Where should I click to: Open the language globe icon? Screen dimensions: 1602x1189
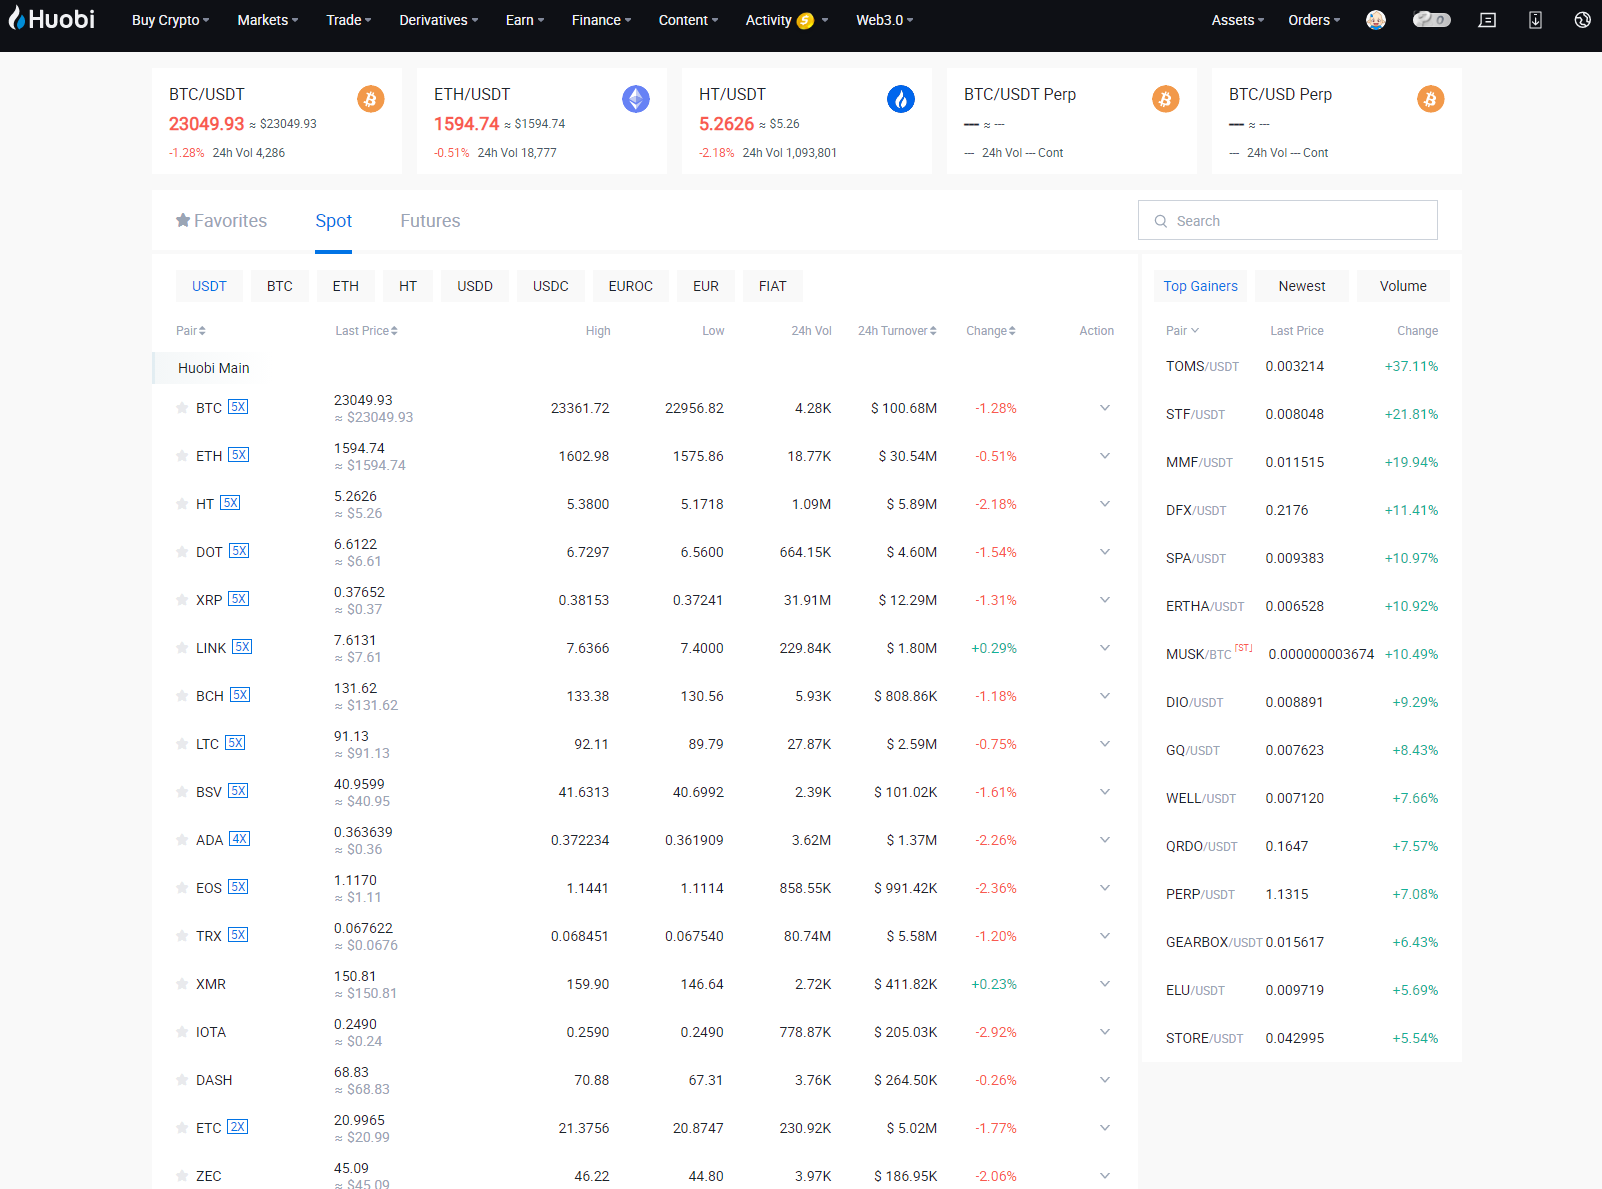coord(1582,20)
